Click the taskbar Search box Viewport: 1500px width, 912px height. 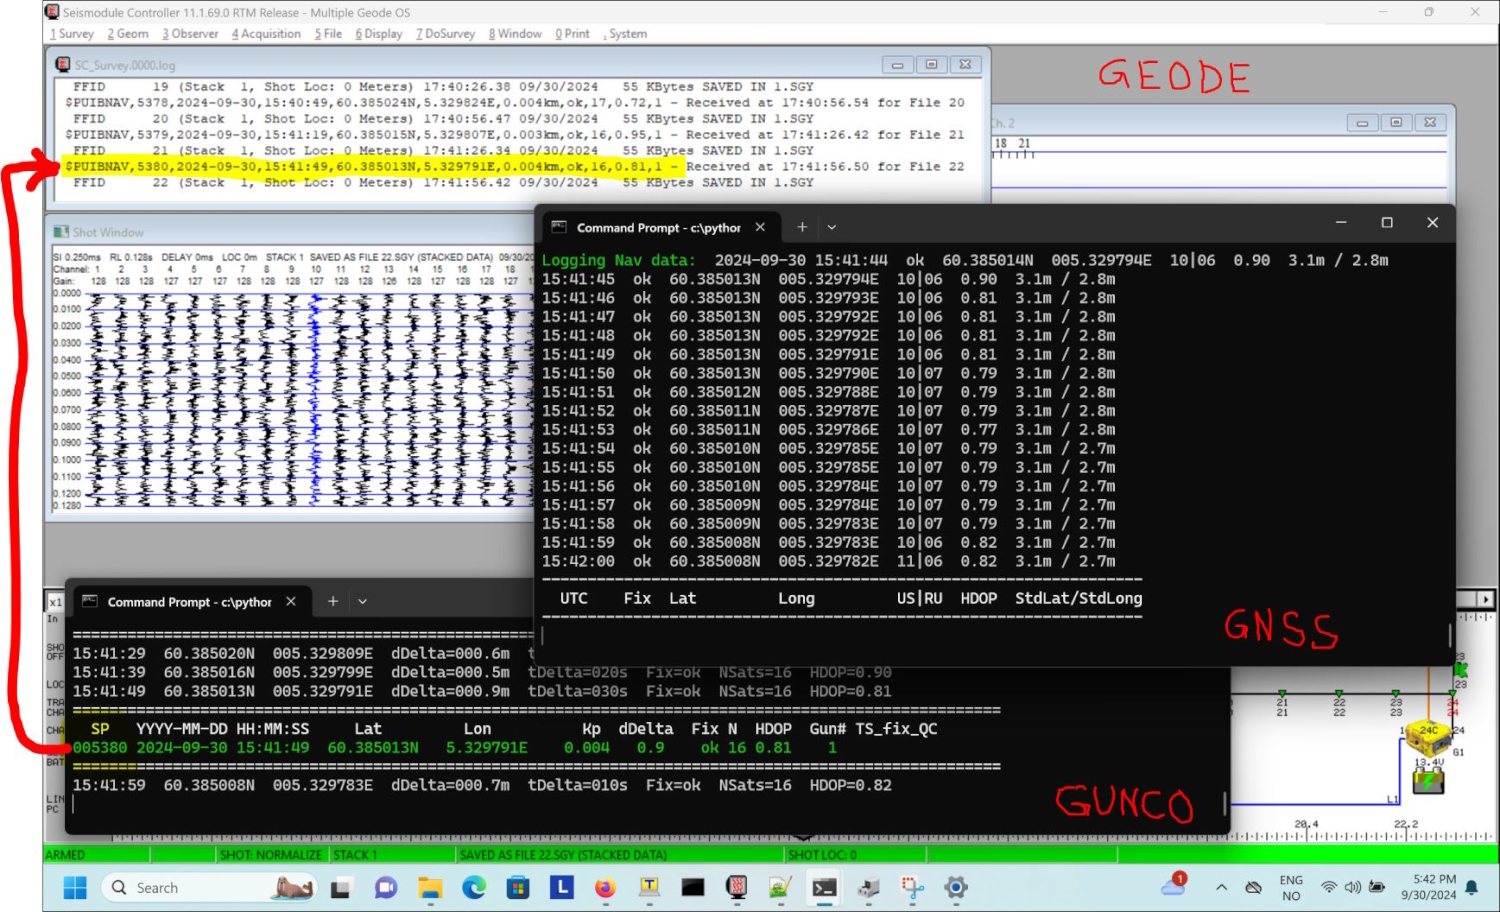(190, 887)
